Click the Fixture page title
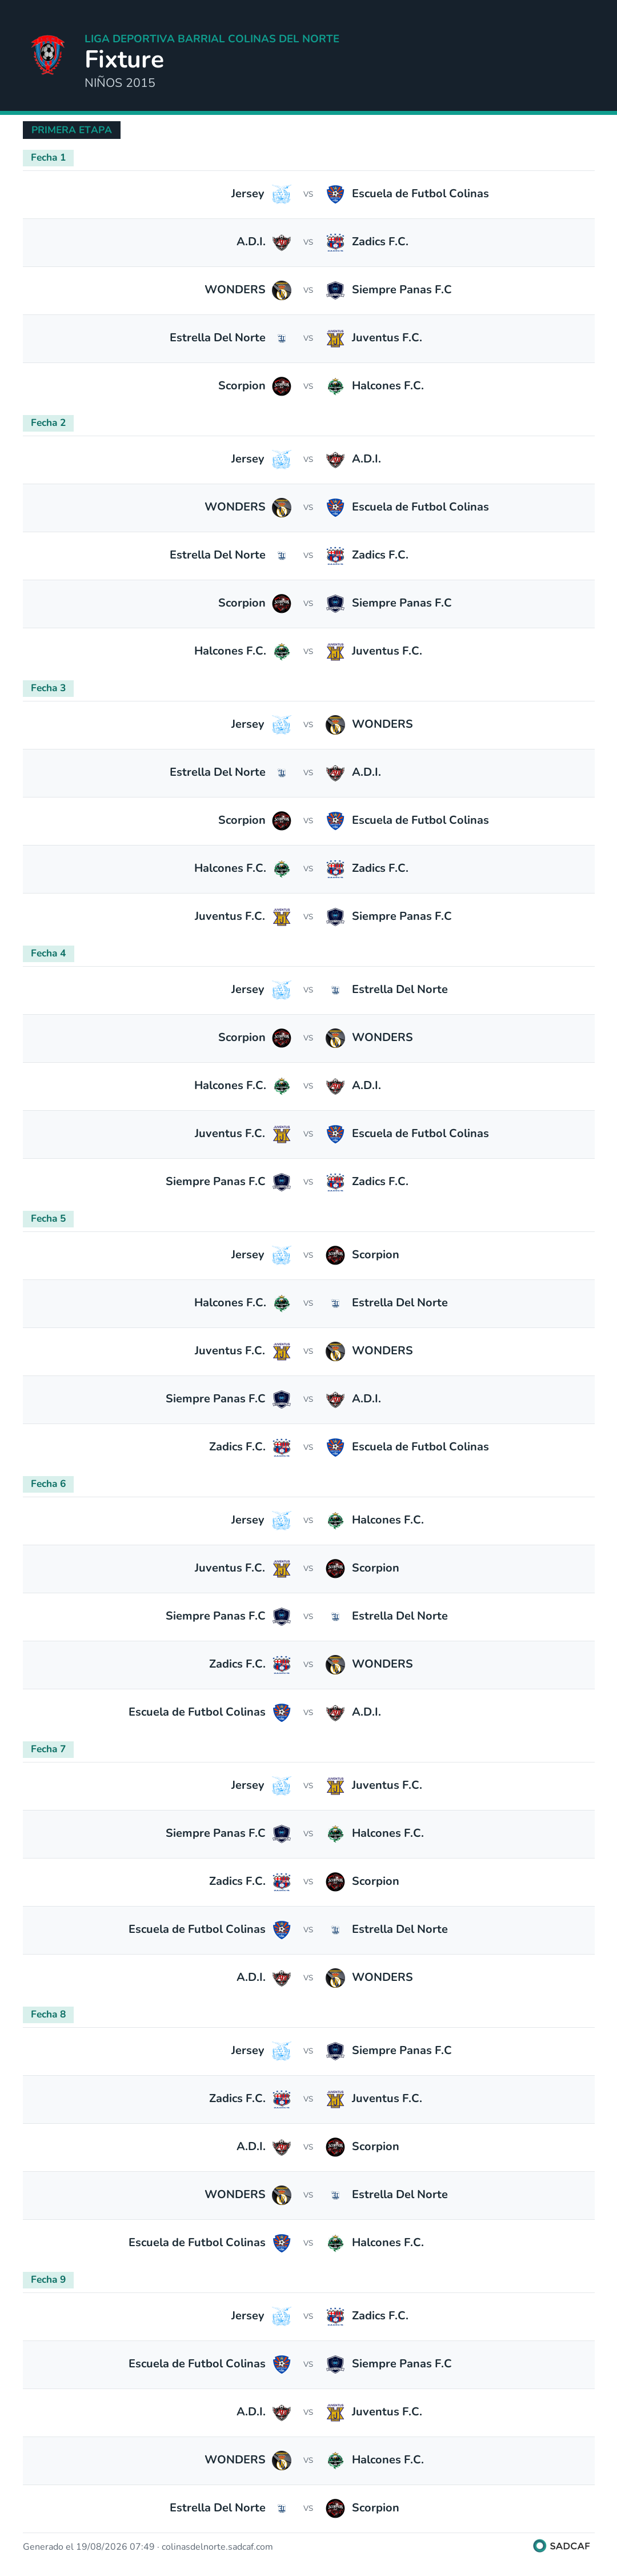617x2576 pixels. (x=124, y=59)
